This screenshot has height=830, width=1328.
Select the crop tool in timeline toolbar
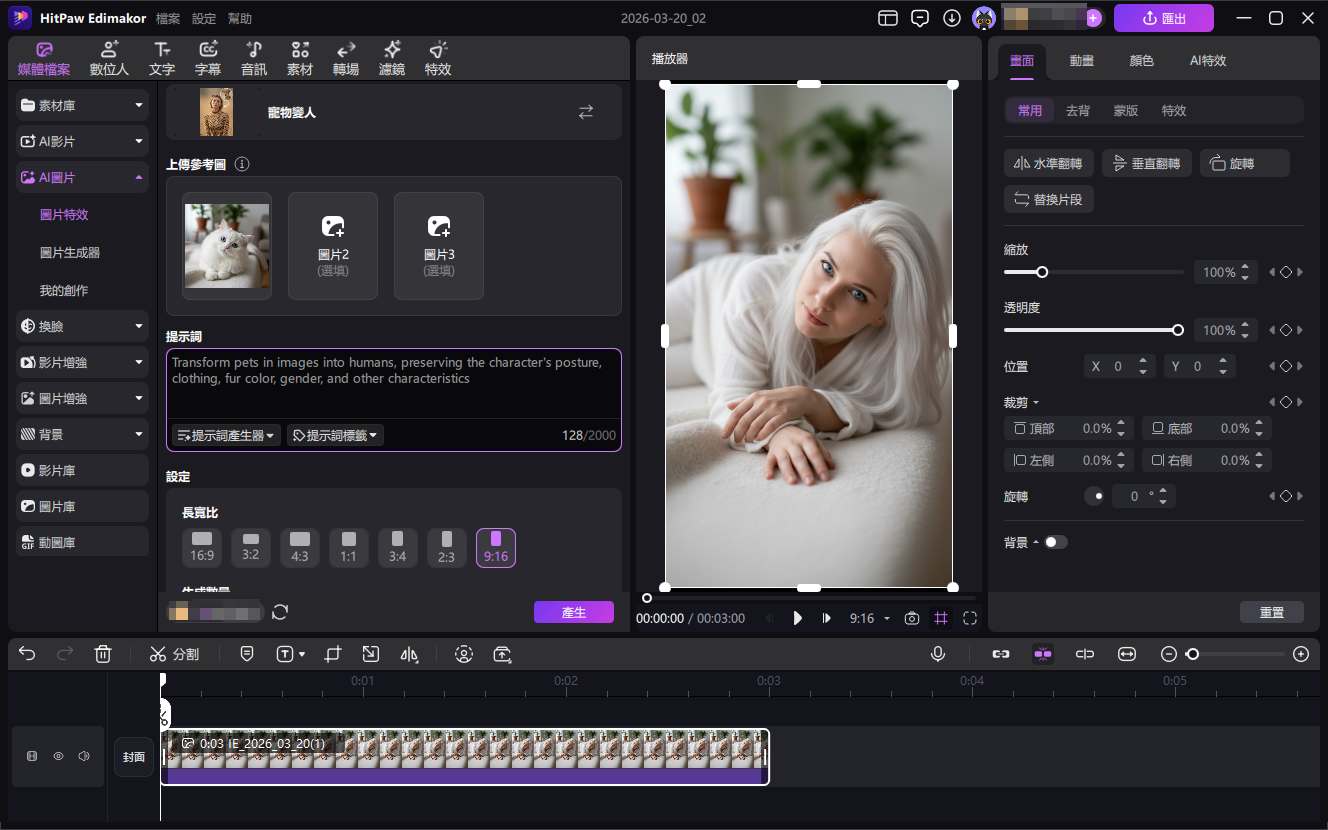(333, 654)
